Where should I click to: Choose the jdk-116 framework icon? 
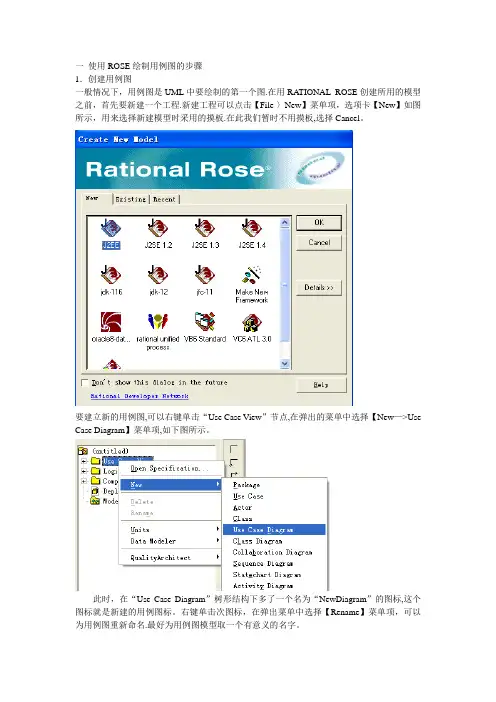click(111, 275)
